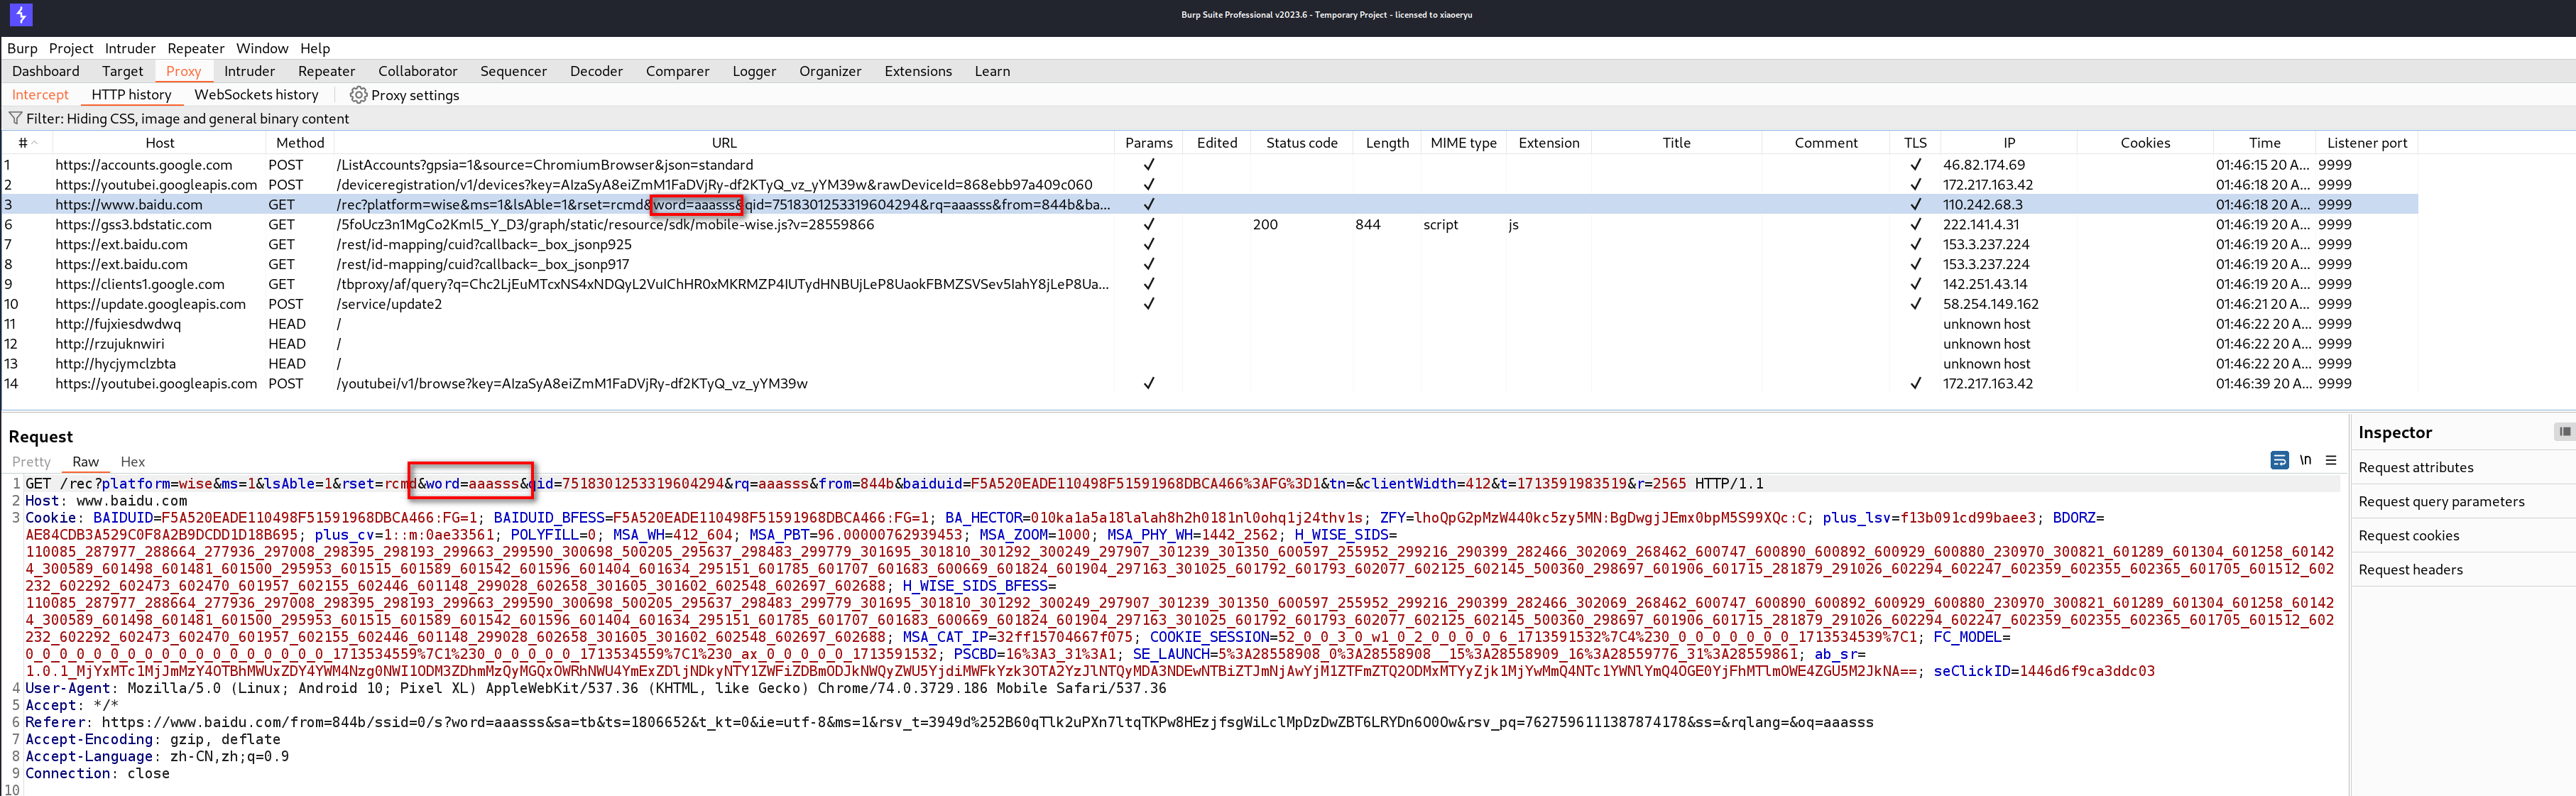Open the WebSockets history sub-tab
Image resolution: width=2576 pixels, height=796 pixels.
tap(256, 95)
